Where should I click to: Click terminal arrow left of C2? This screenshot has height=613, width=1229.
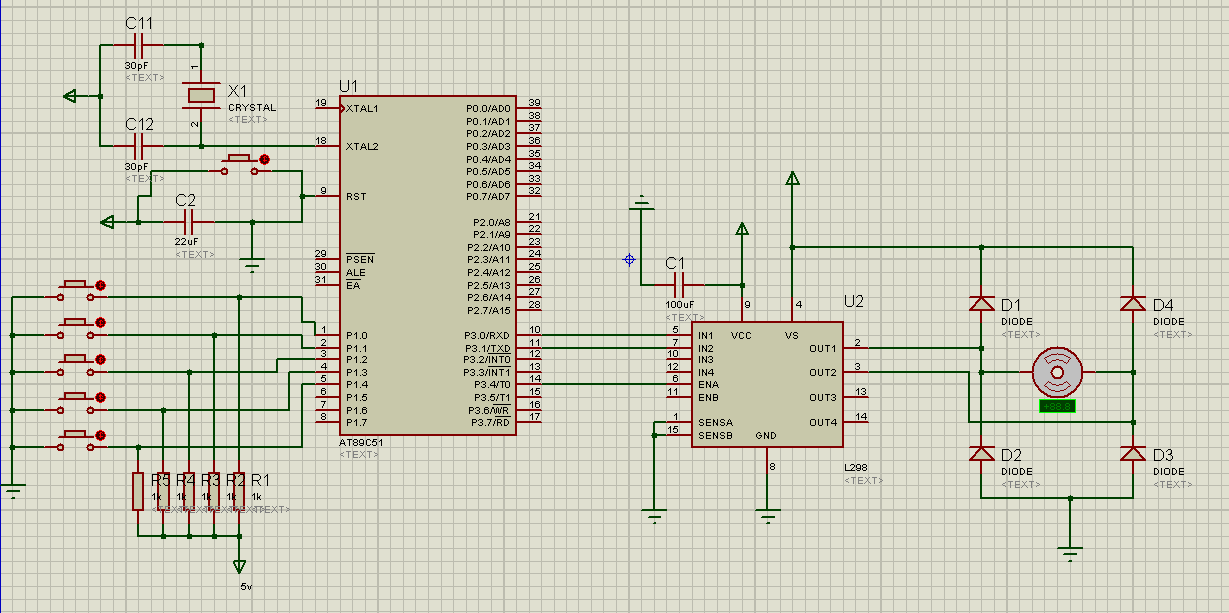coord(109,222)
